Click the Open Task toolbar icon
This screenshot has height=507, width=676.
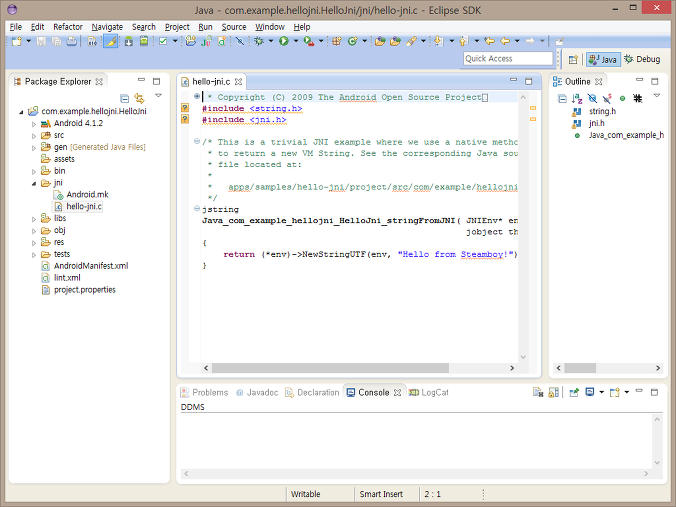point(395,41)
